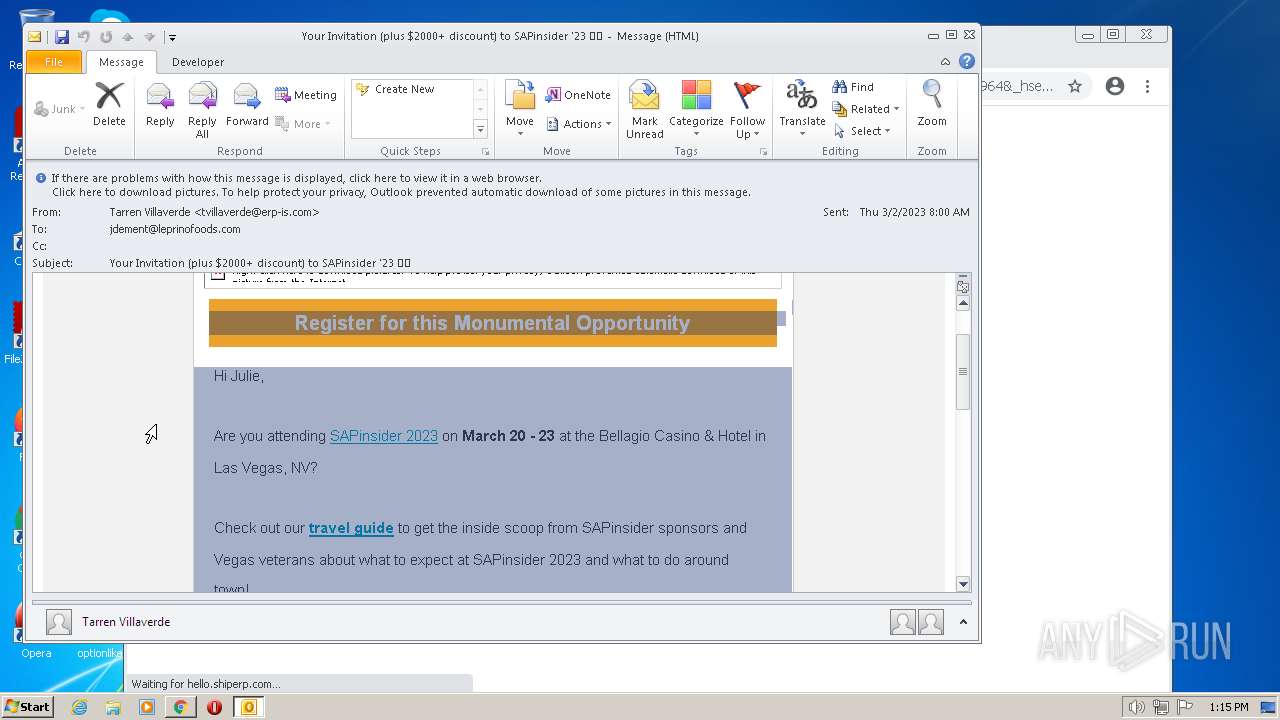Send message to OneNote

point(578,95)
